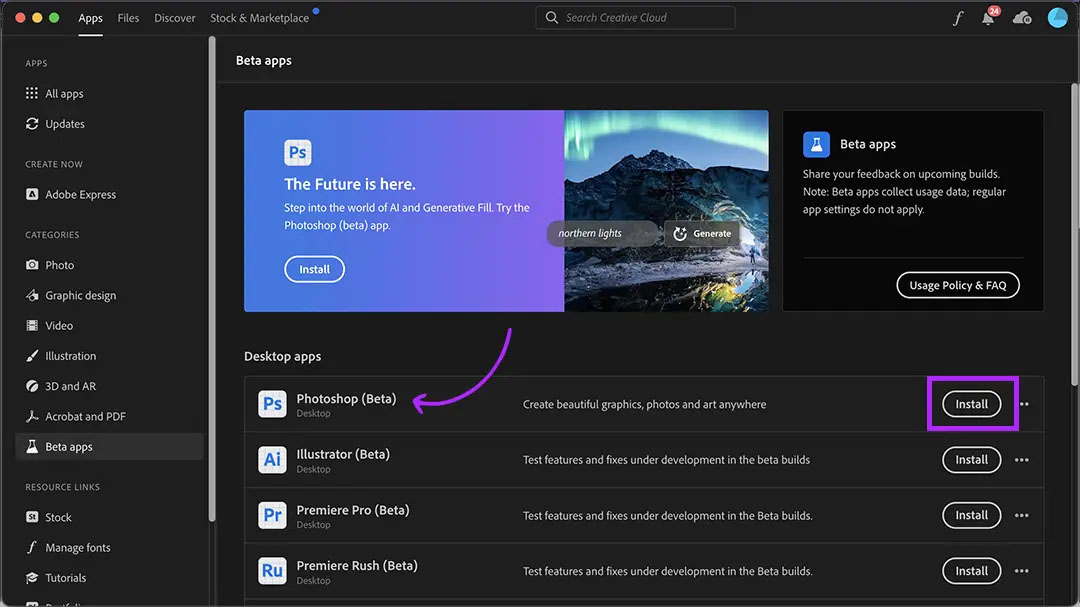1080x607 pixels.
Task: Click the Tutorials graduation cap icon
Action: pos(32,577)
